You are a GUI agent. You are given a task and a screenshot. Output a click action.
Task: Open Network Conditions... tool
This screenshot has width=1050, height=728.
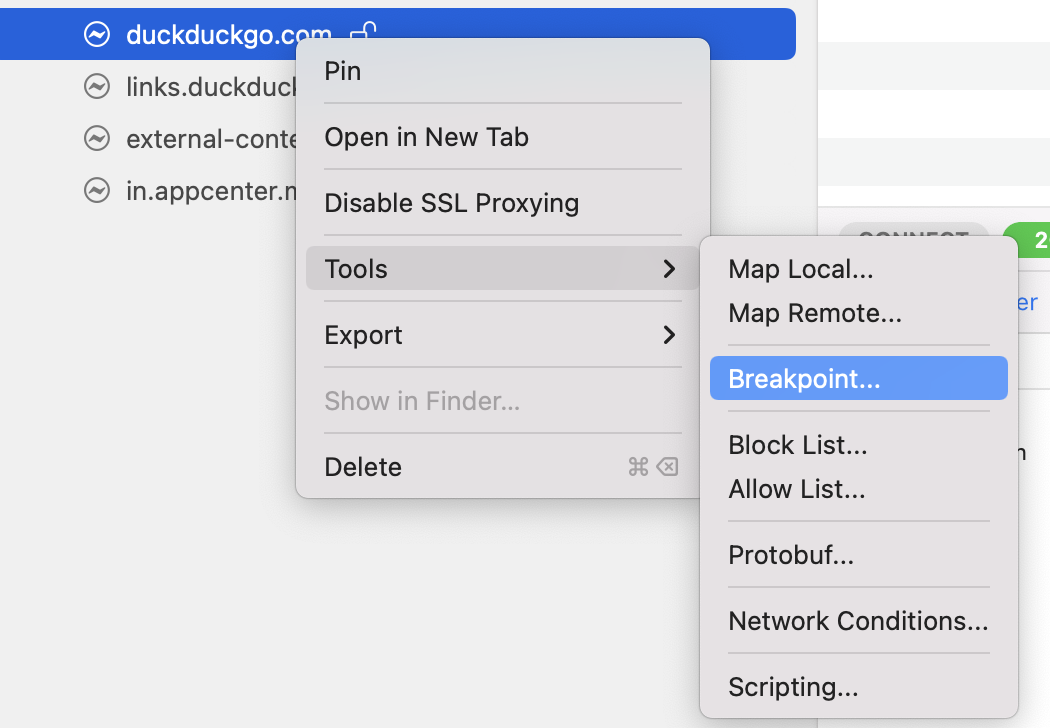tap(858, 621)
